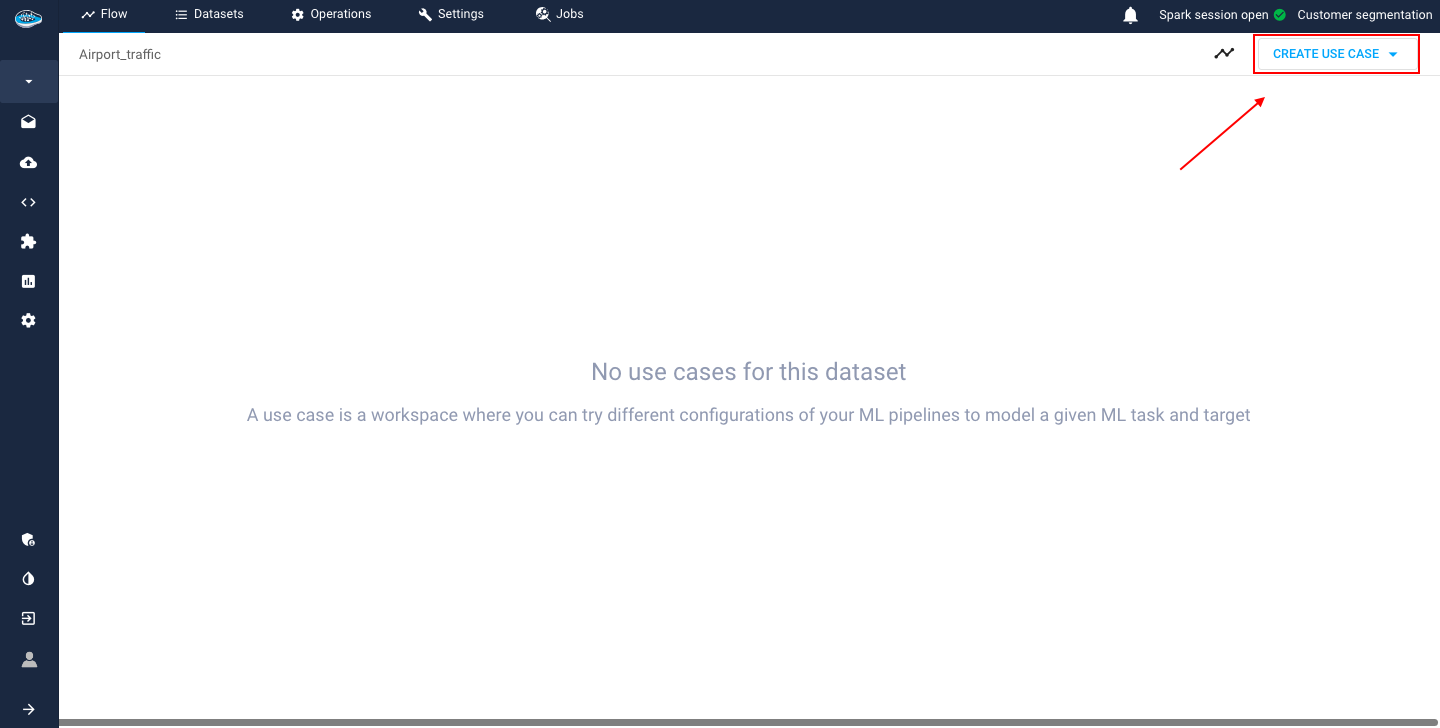Click the puzzle piece plugin icon

pyautogui.click(x=29, y=242)
